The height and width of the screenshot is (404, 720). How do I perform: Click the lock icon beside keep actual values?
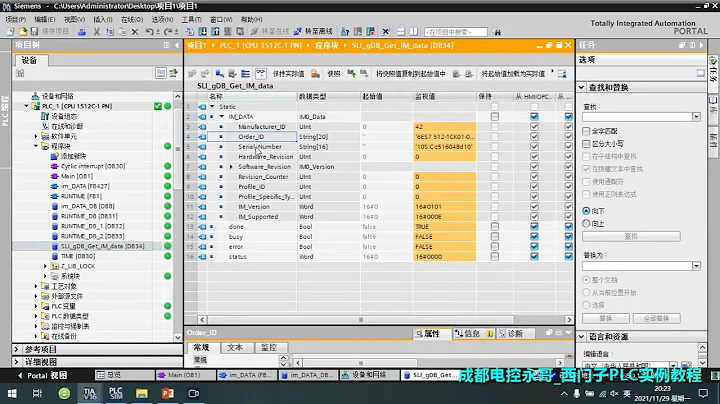pos(315,73)
